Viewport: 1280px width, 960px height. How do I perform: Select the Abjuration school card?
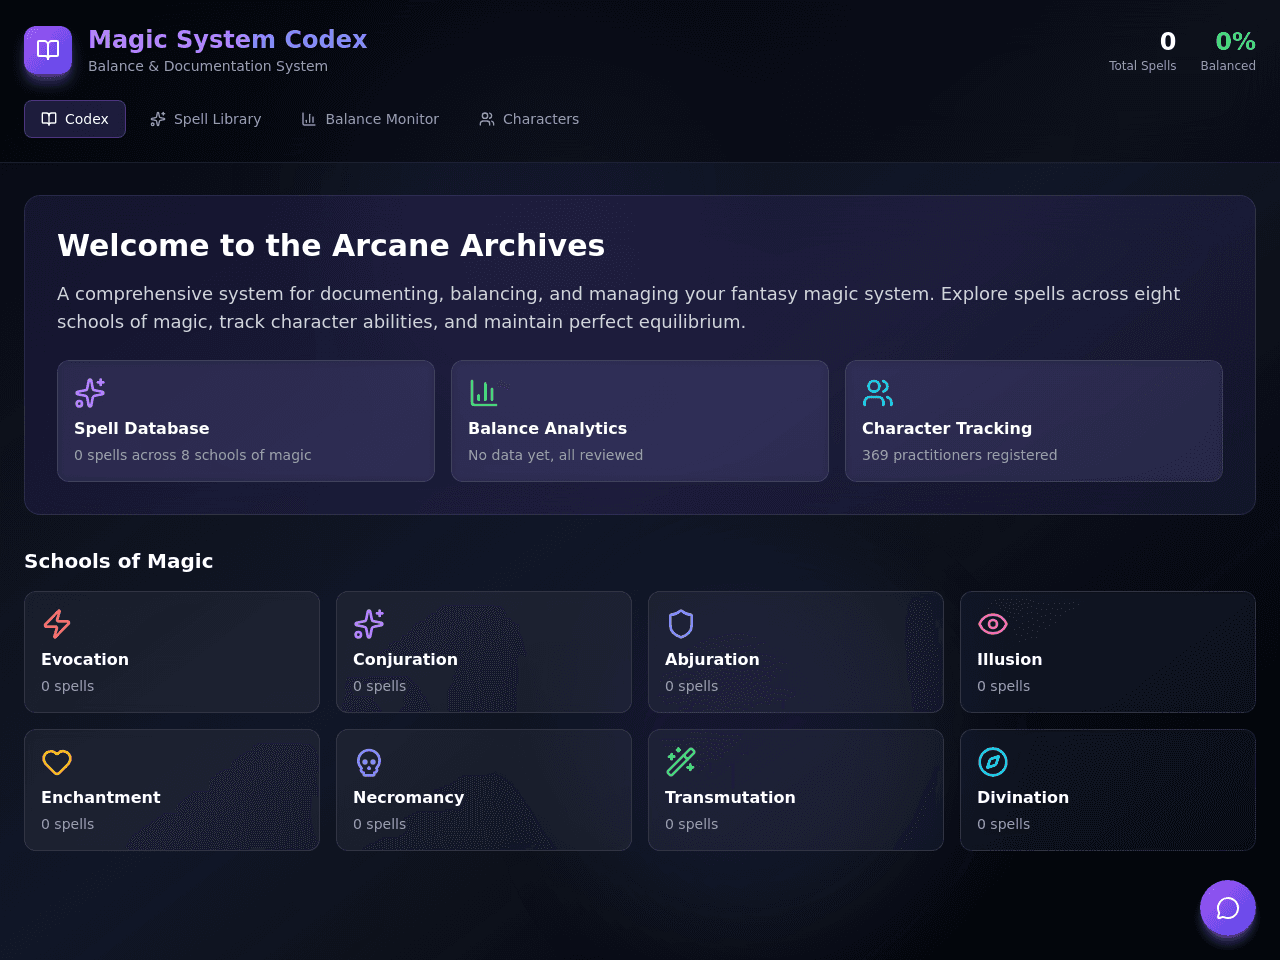tap(796, 652)
